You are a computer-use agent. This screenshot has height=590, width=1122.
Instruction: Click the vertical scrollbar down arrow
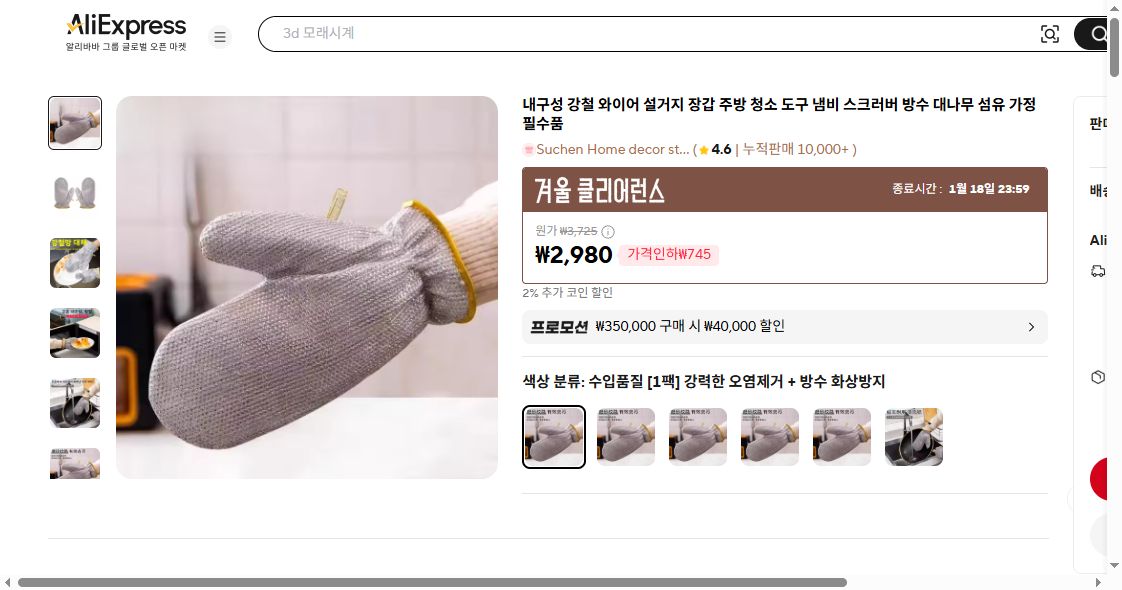click(x=1114, y=566)
